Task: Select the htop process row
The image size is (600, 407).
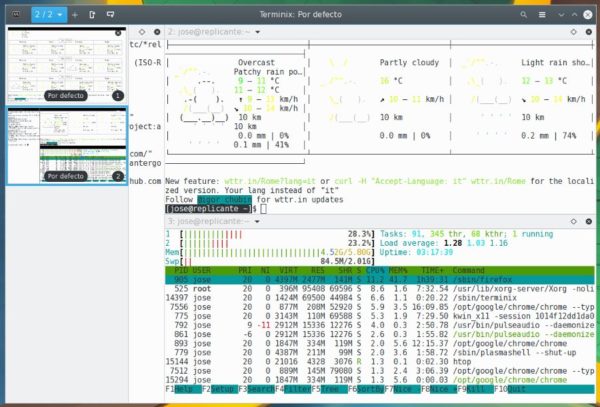Action: pyautogui.click(x=380, y=362)
